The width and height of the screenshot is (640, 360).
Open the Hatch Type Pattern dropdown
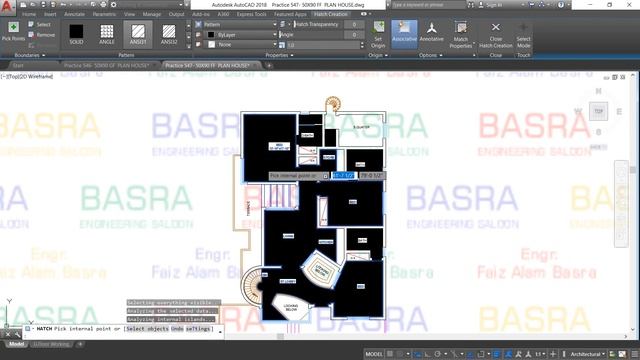pos(240,24)
